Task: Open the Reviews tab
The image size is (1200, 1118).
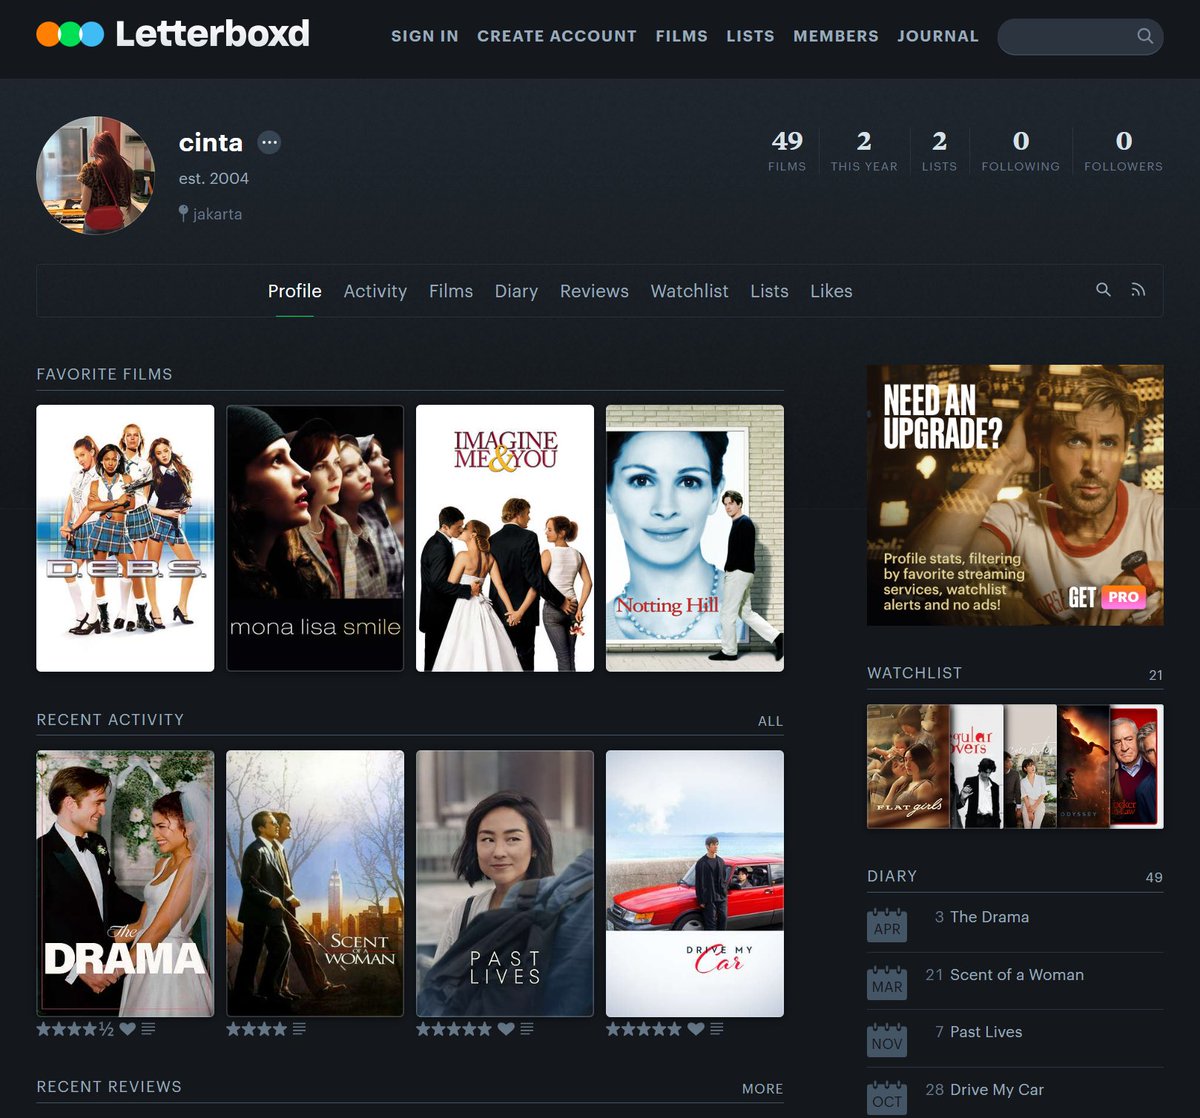Action: point(594,291)
